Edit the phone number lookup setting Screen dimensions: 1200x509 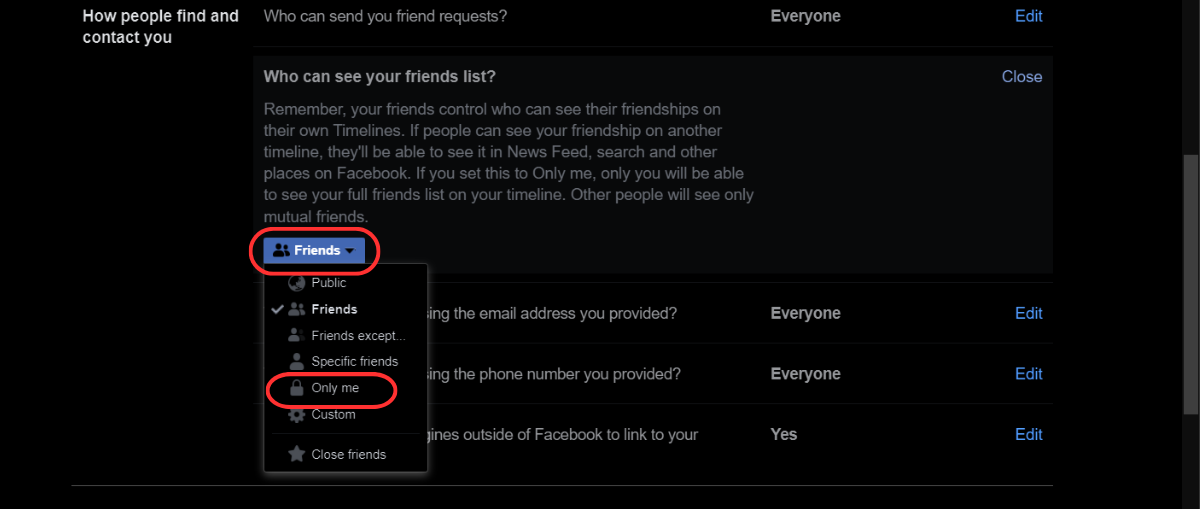1028,374
